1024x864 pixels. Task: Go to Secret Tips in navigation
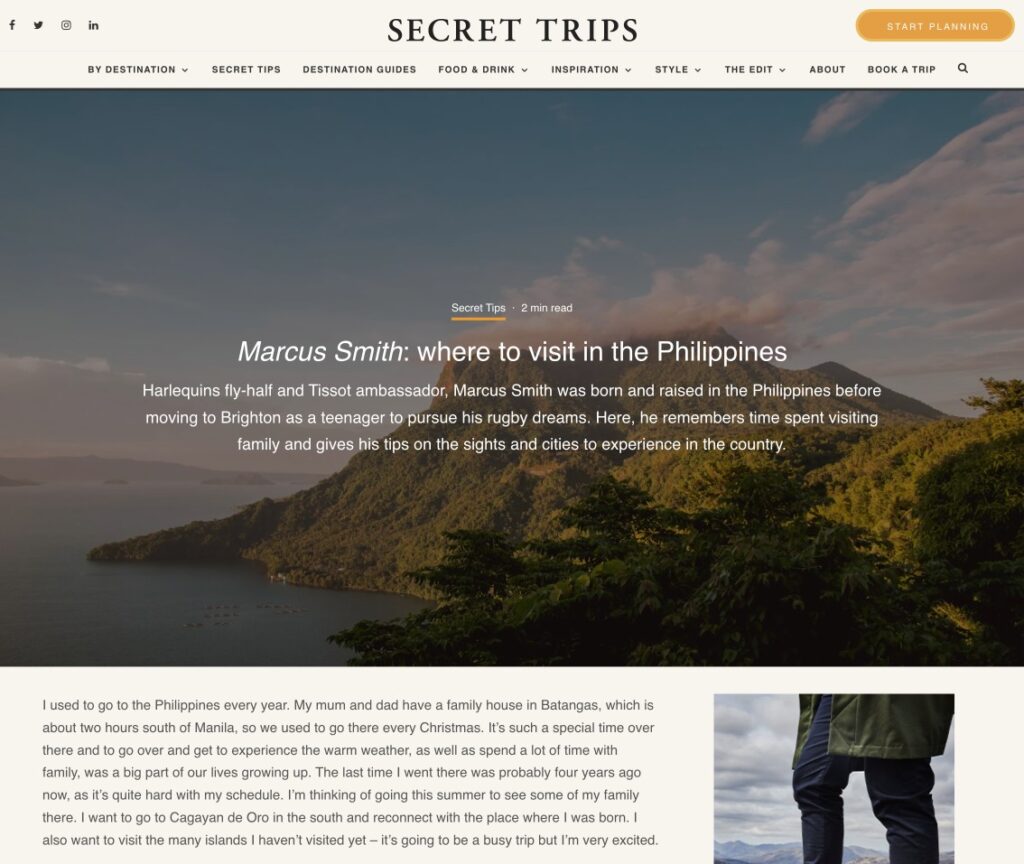pos(246,69)
